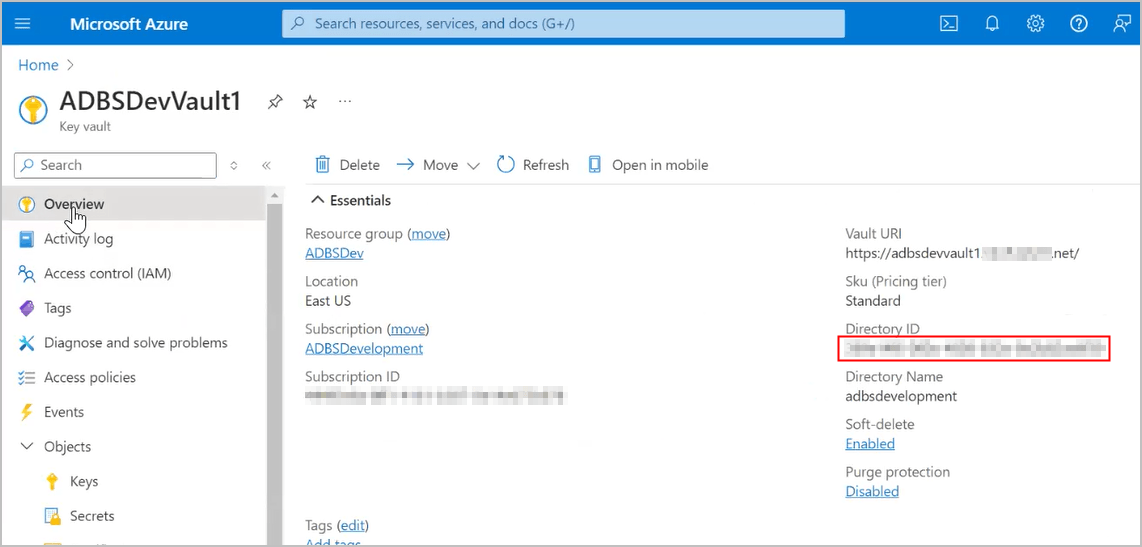This screenshot has width=1142, height=547.
Task: Open the Azure portal hamburger menu
Action: click(23, 24)
